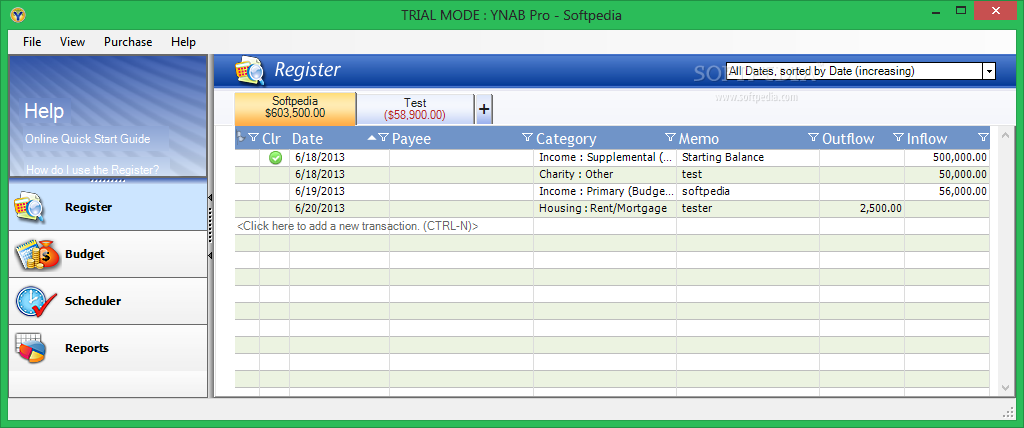This screenshot has height=428, width=1024.
Task: Select the 'Income : Supplemental' category cell
Action: (x=605, y=157)
